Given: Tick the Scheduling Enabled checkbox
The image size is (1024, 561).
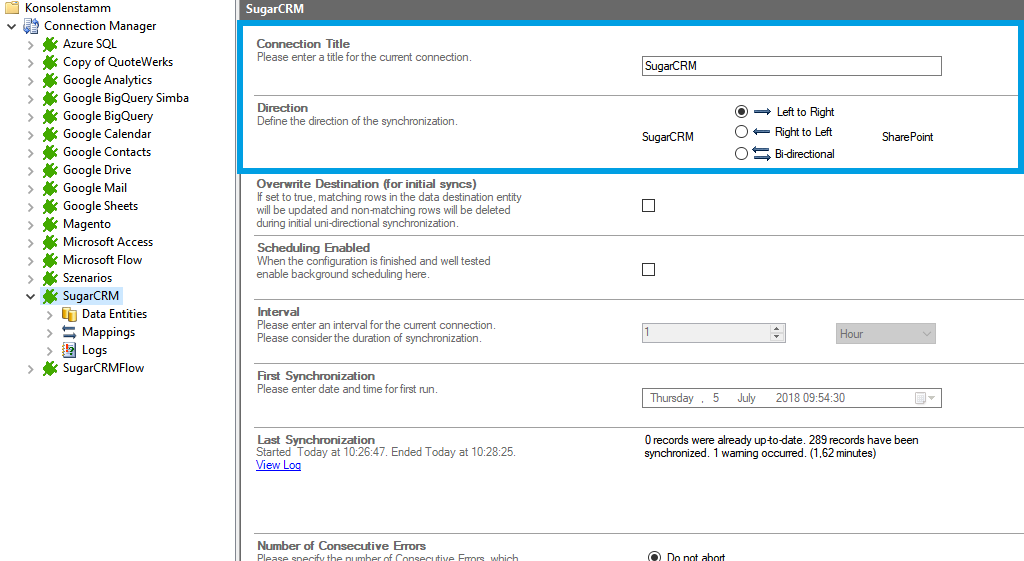Looking at the screenshot, I should (648, 270).
